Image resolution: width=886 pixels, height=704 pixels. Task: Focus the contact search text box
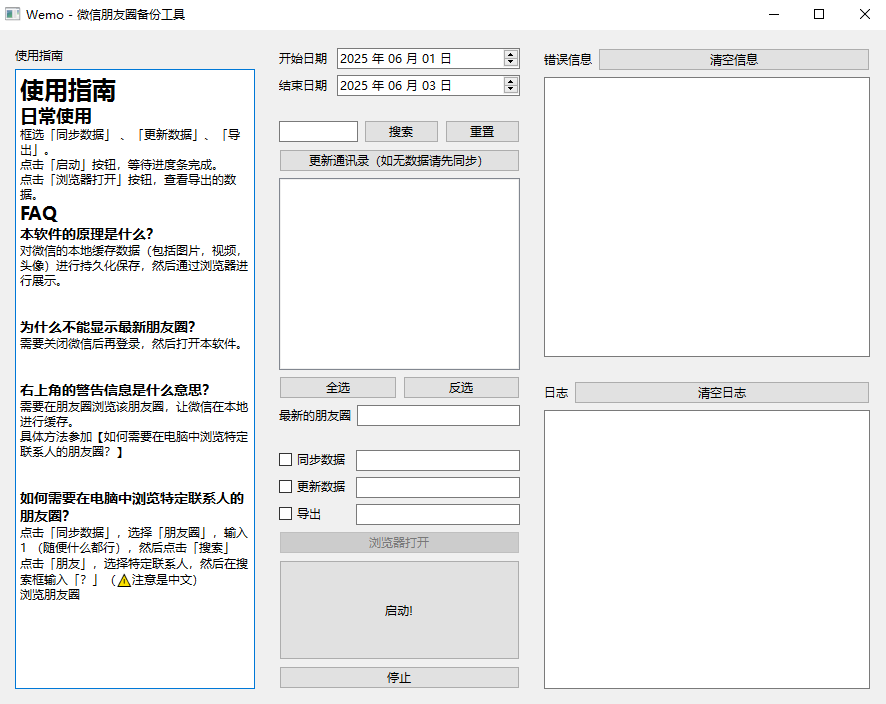318,132
